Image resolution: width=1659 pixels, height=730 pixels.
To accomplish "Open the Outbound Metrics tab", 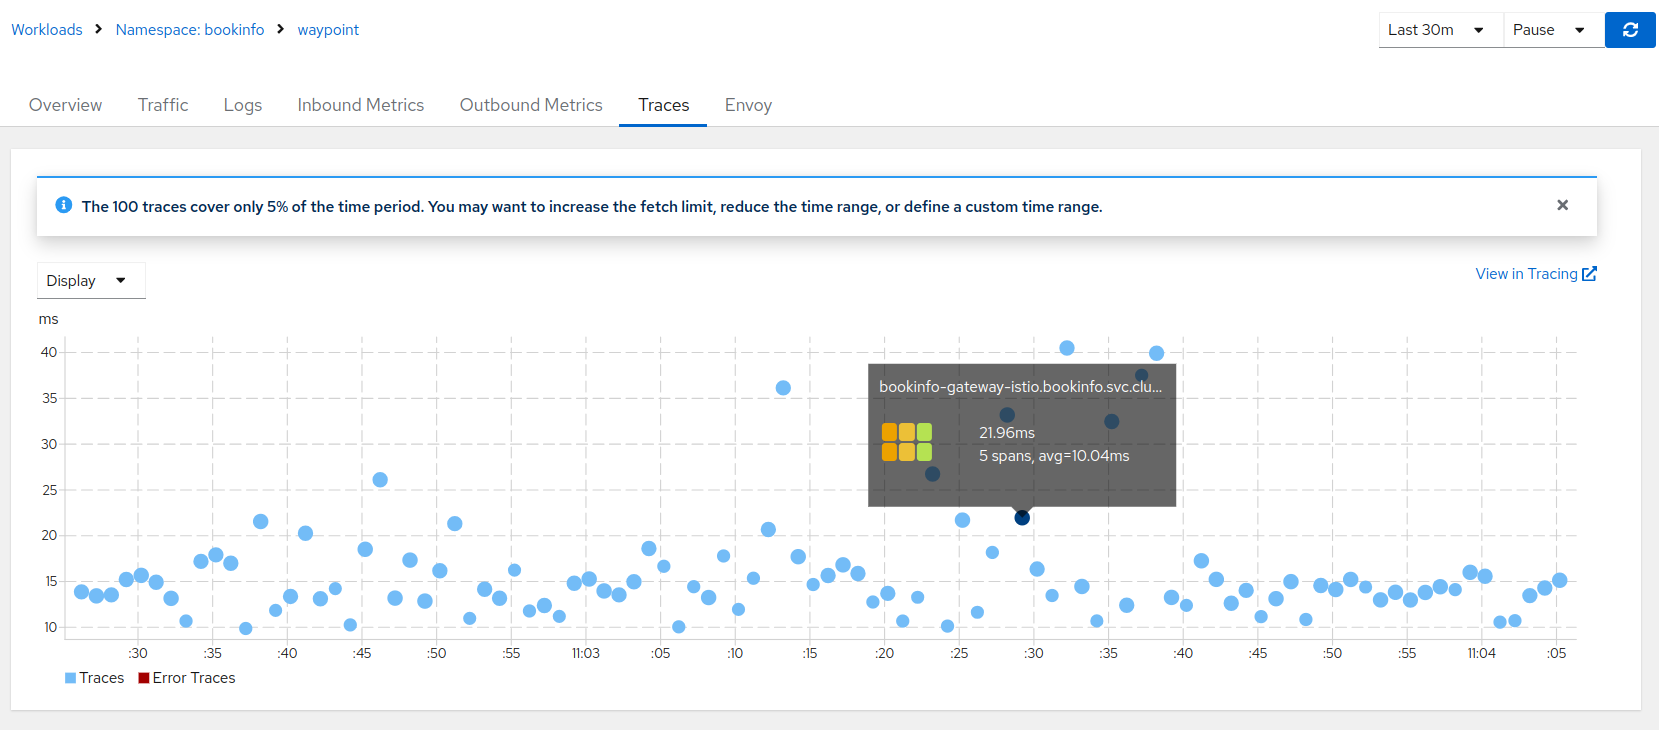I will pyautogui.click(x=531, y=105).
